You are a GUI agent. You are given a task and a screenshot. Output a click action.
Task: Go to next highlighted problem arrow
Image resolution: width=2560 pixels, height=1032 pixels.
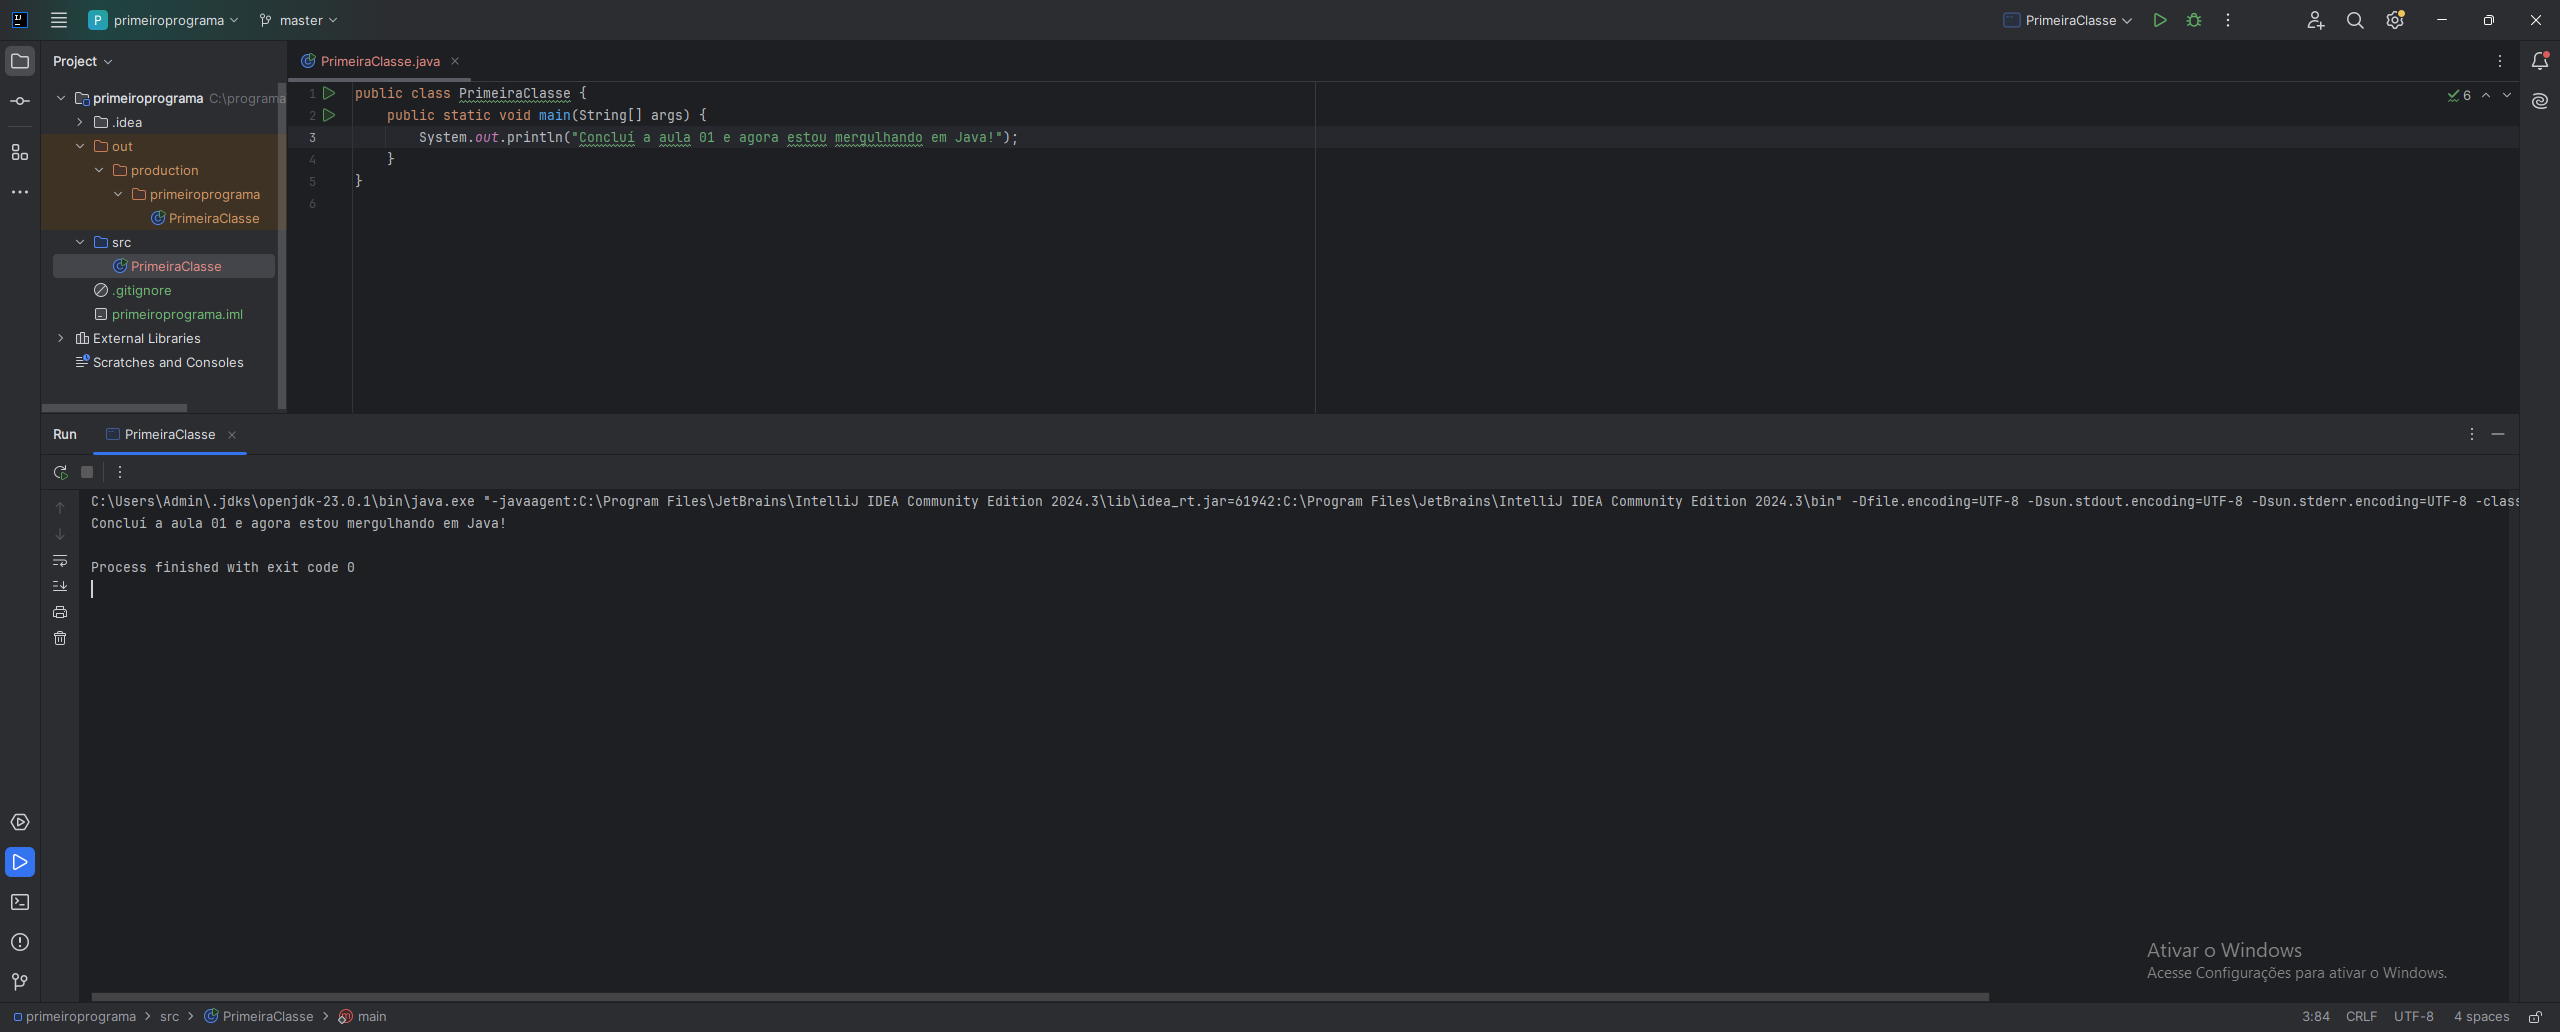coord(2507,96)
